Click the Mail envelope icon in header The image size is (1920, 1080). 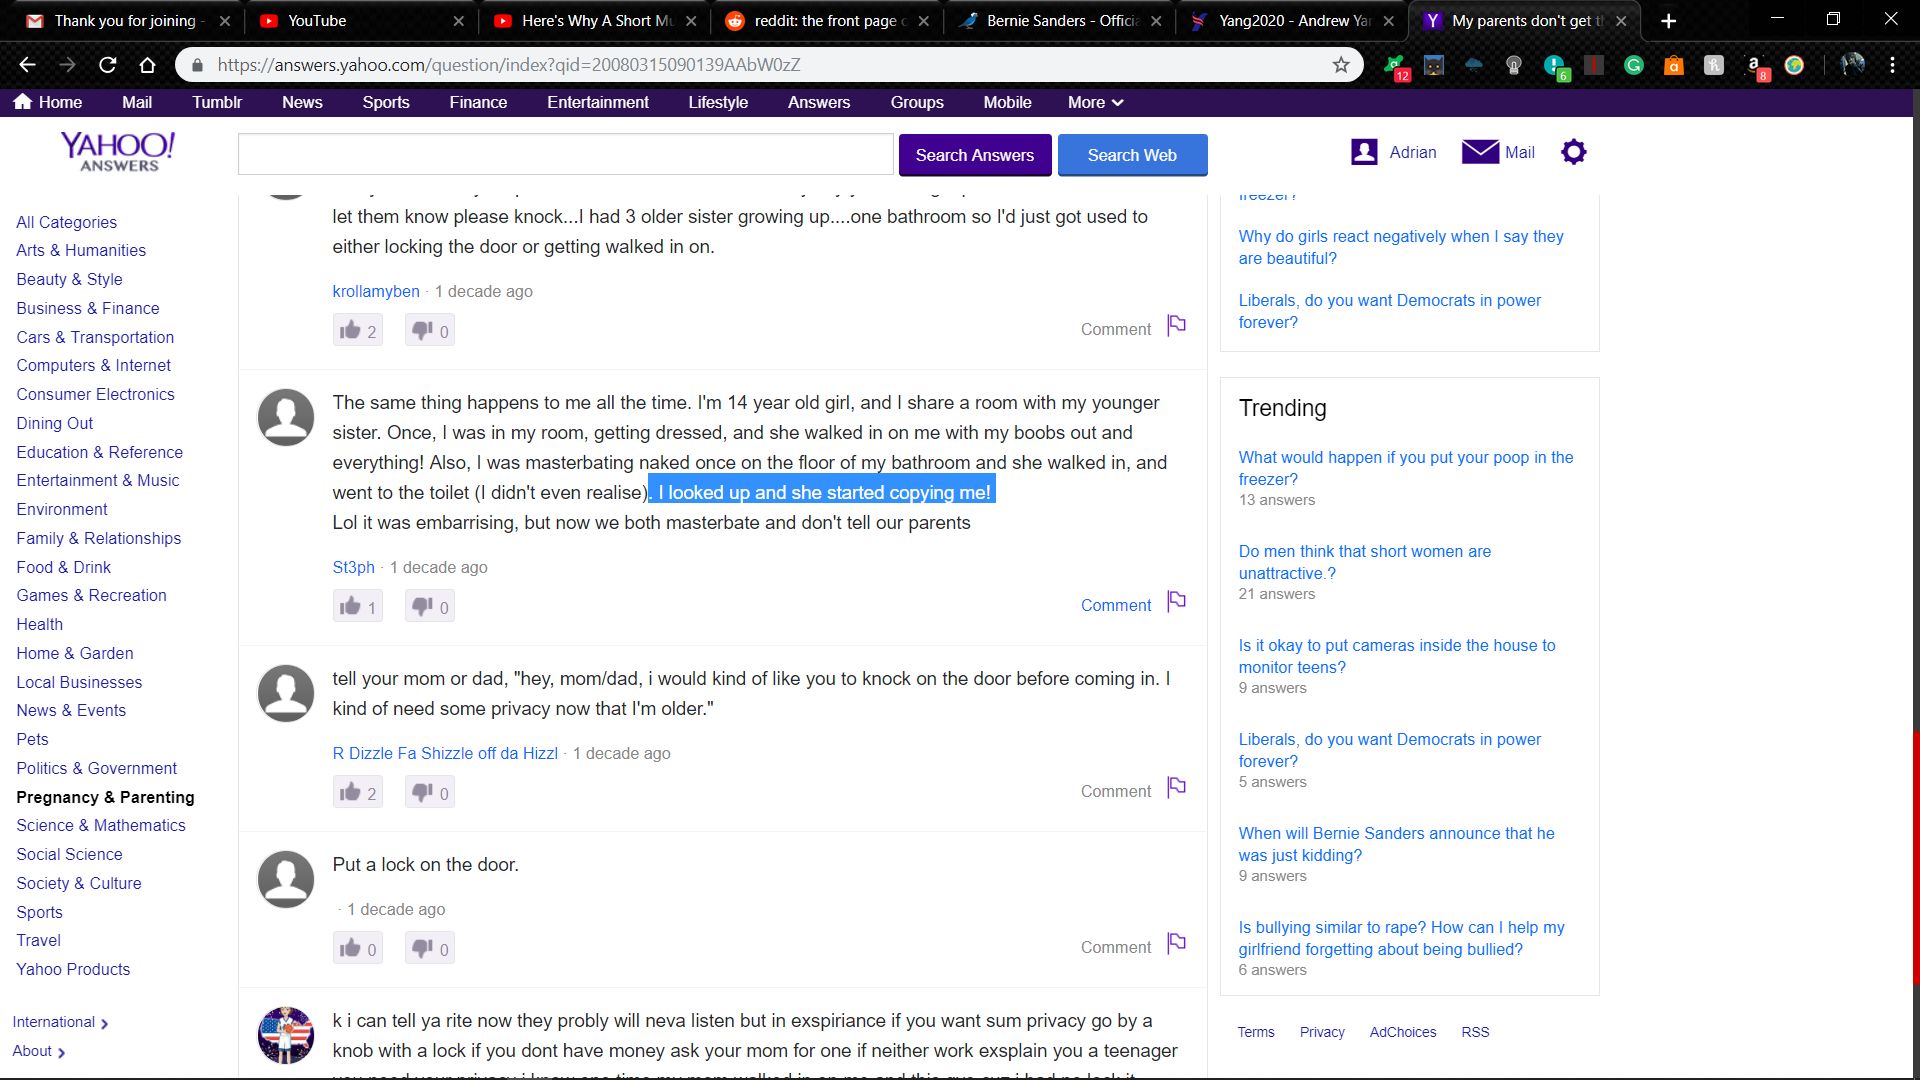click(1480, 152)
